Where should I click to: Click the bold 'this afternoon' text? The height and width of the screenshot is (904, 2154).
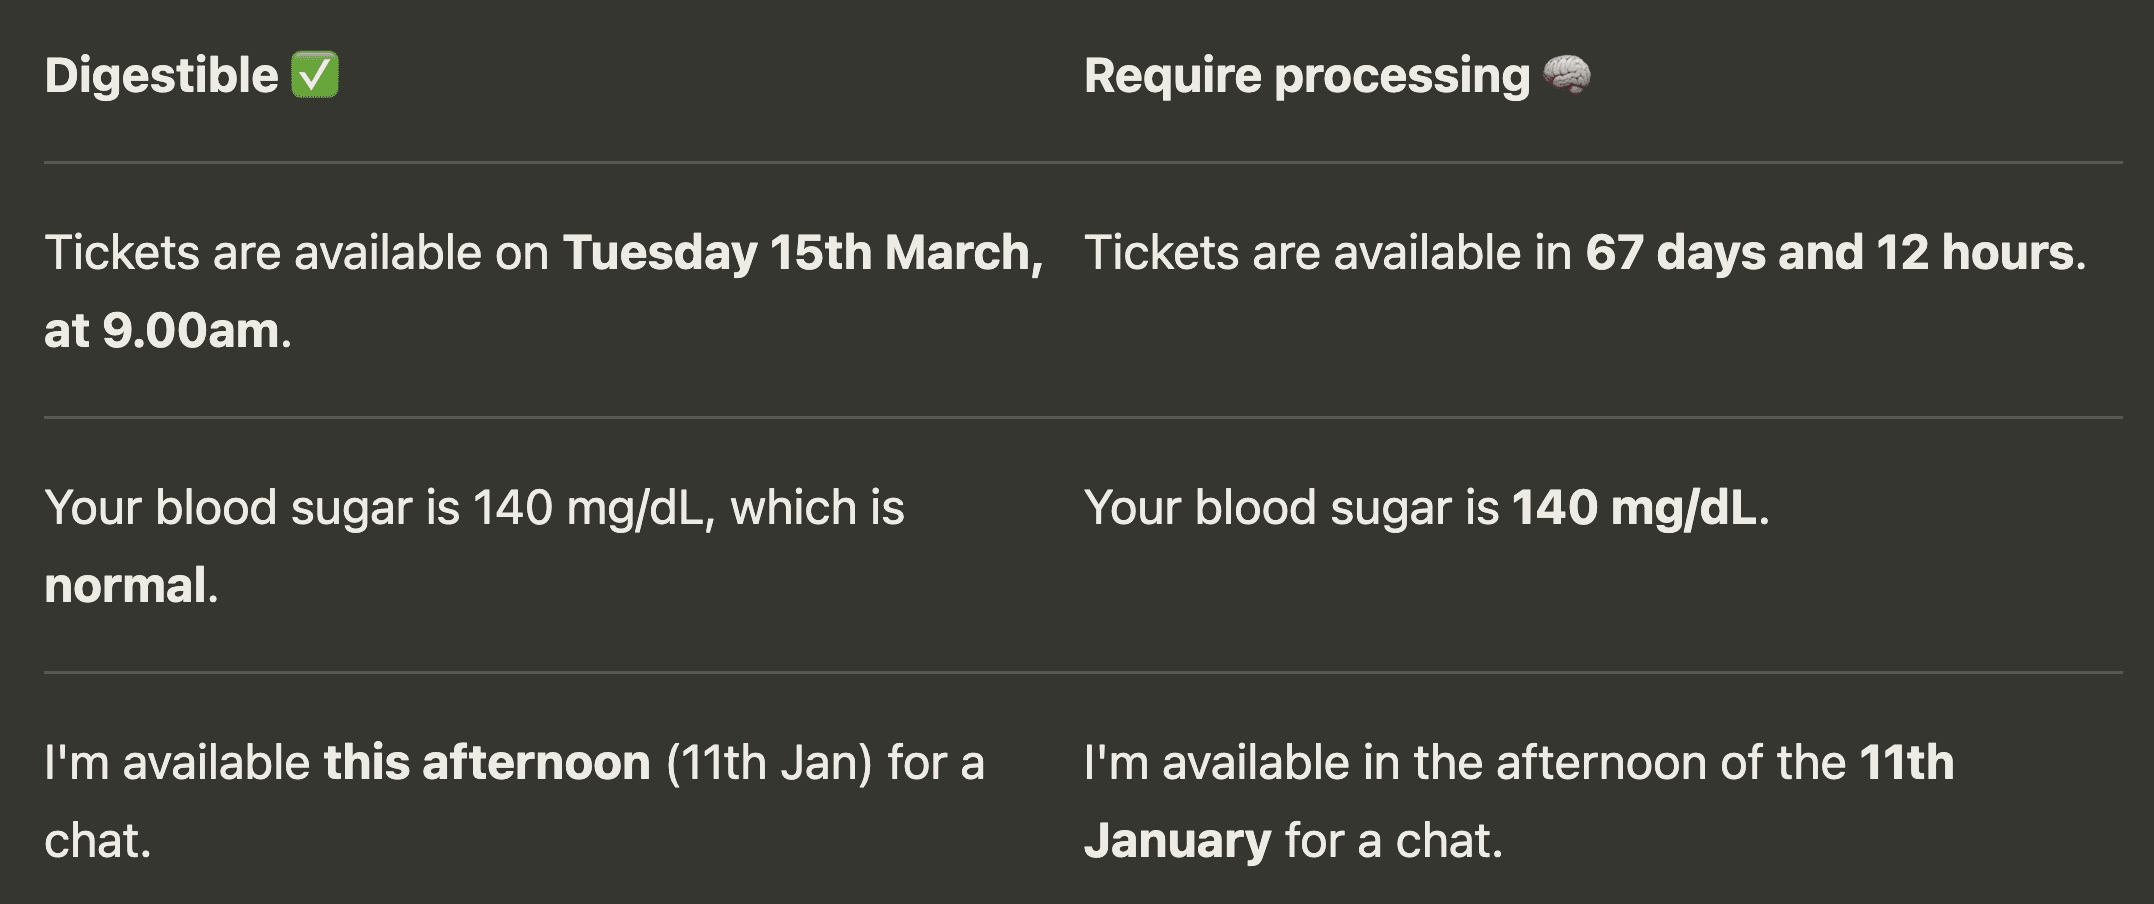tap(487, 763)
